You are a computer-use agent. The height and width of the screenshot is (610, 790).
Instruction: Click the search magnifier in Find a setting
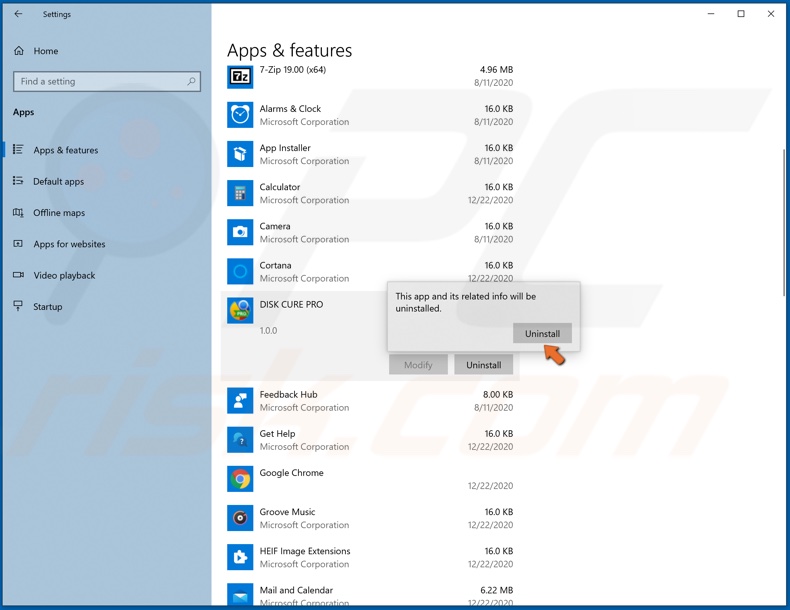pos(191,81)
